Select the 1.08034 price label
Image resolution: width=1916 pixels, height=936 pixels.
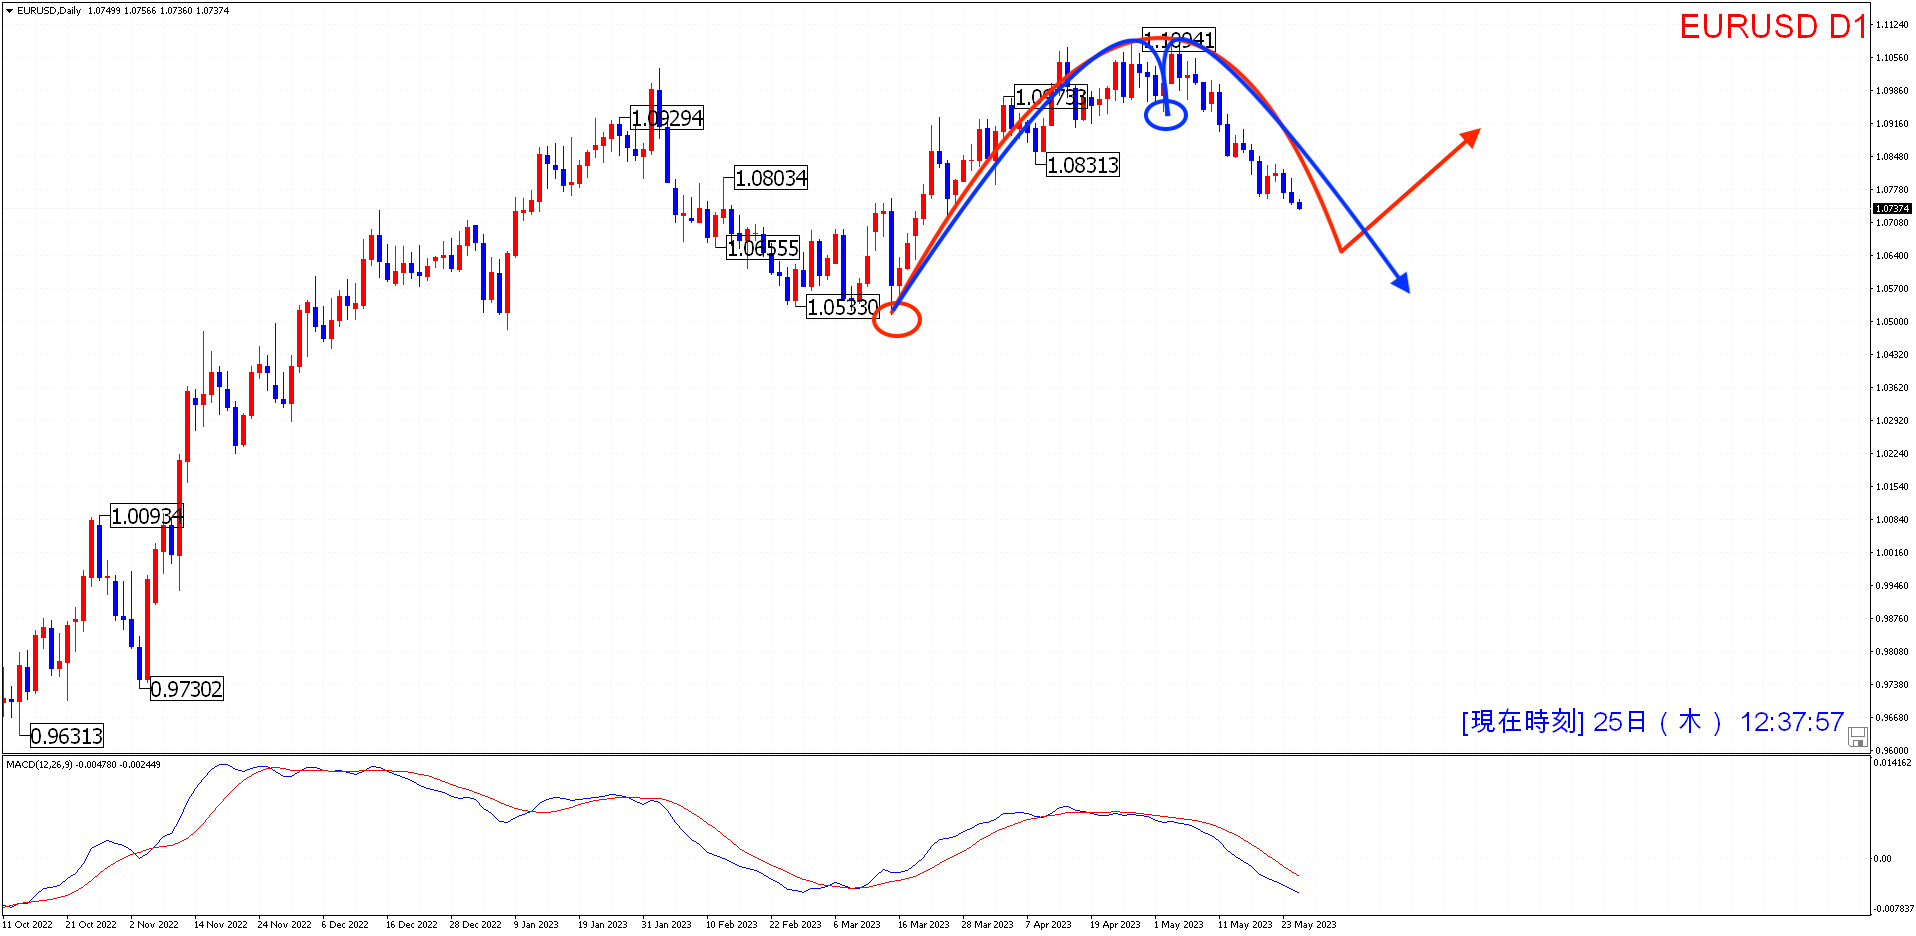point(770,178)
